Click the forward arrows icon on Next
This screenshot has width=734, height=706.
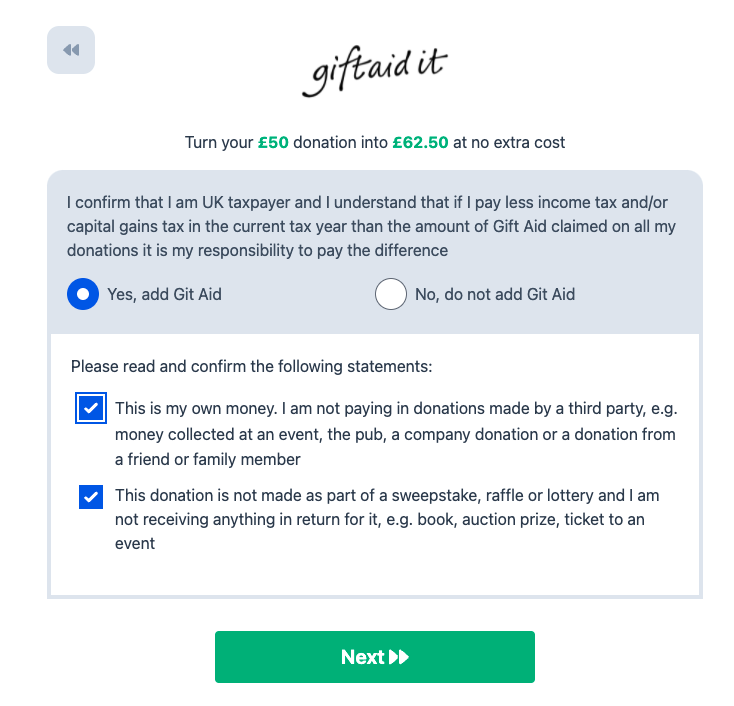pyautogui.click(x=399, y=657)
